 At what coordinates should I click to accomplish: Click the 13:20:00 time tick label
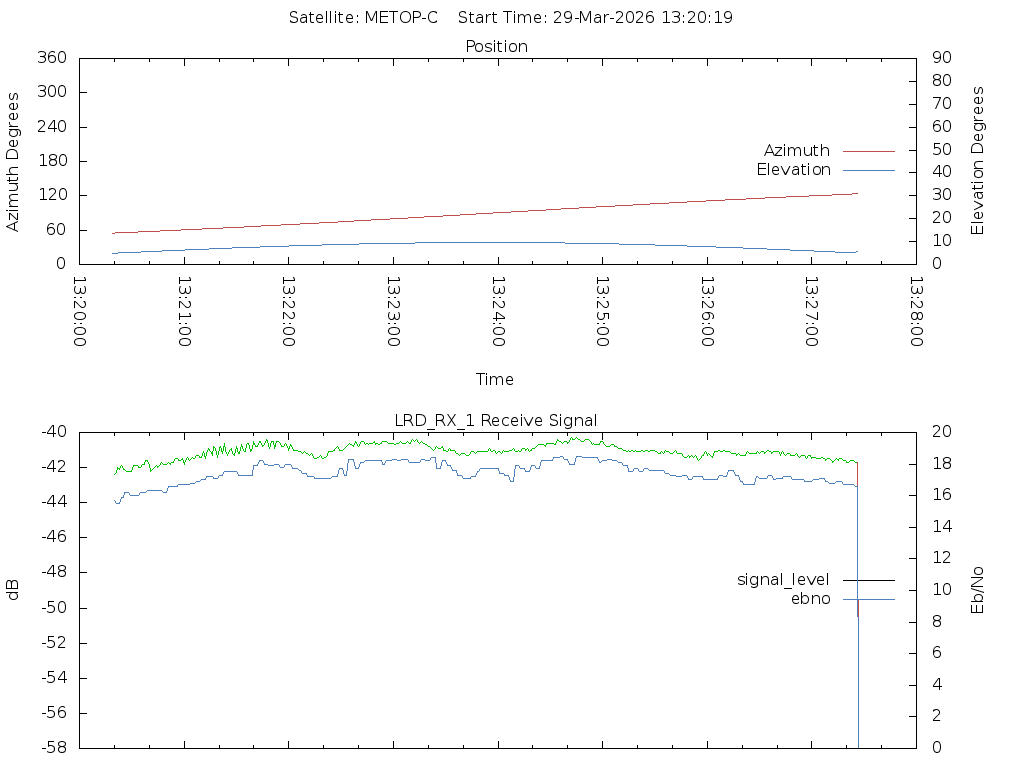tap(80, 311)
